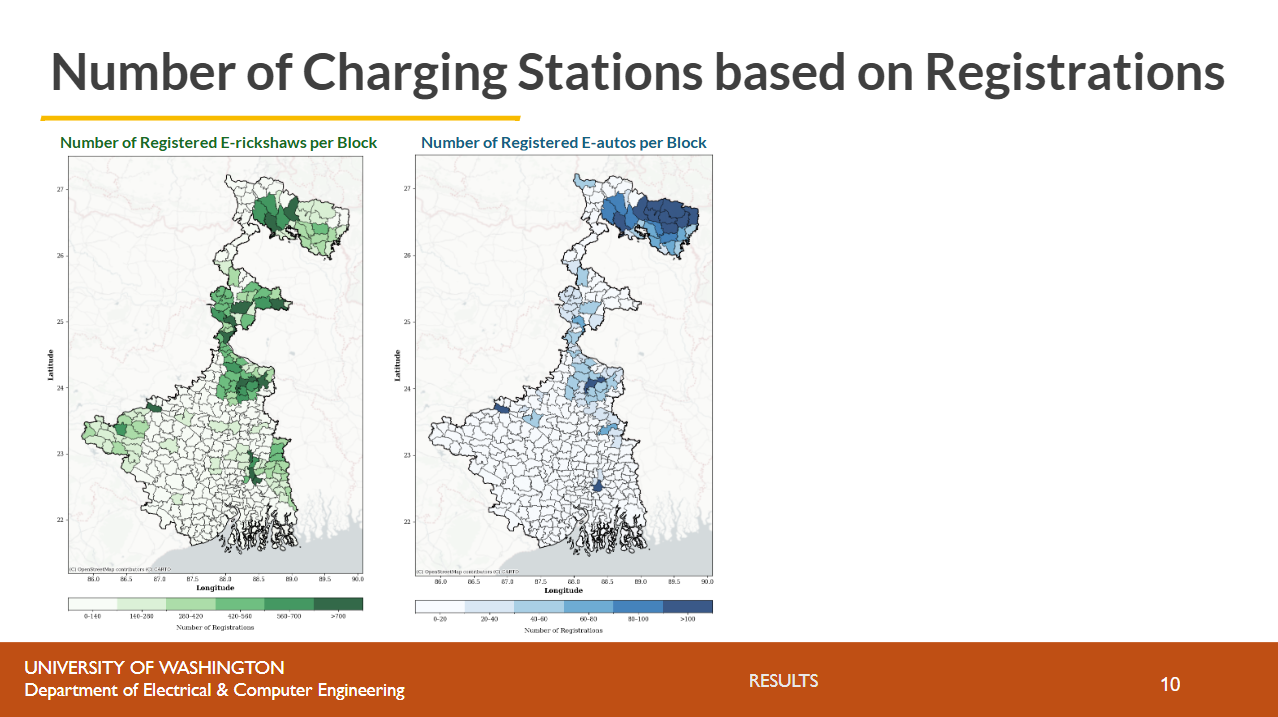Pick the 560-700 green legend swatch
This screenshot has width=1278, height=717.
point(288,604)
